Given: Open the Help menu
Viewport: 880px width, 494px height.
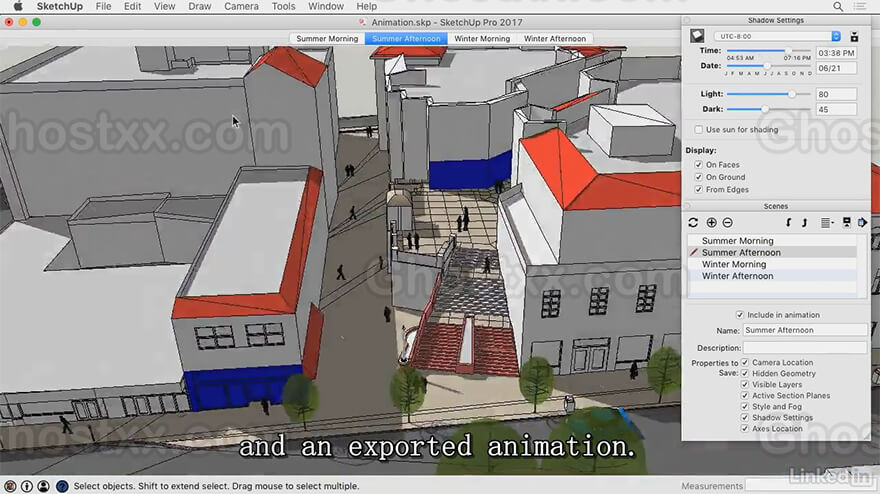Looking at the screenshot, I should coord(366,6).
